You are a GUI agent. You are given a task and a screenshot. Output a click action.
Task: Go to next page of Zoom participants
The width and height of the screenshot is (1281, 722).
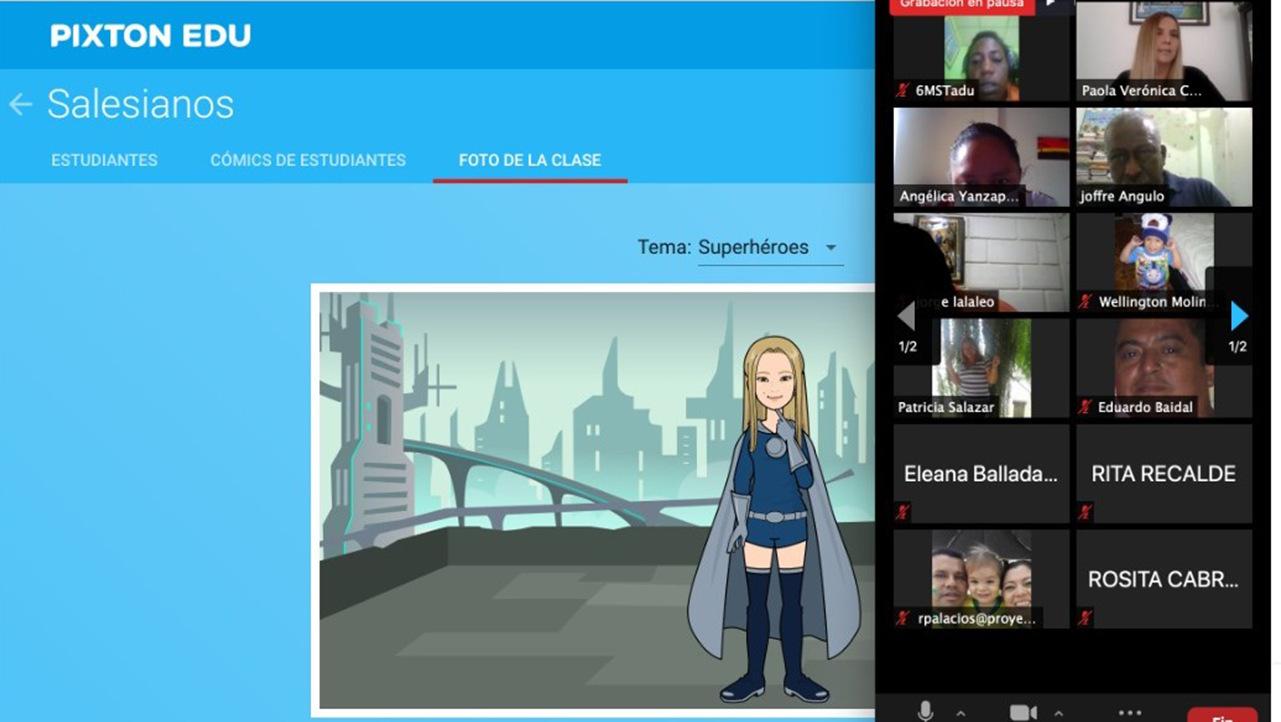1239,316
